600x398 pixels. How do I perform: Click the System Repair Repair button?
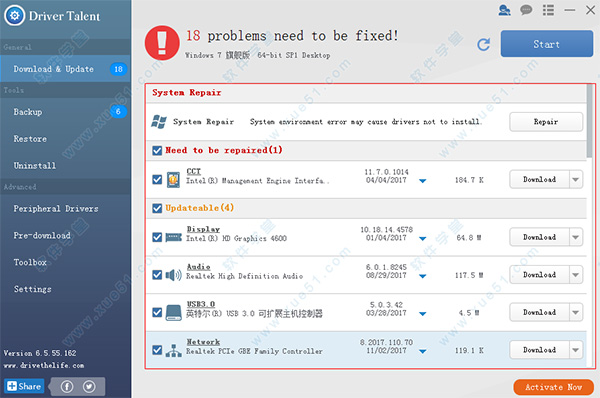coord(546,122)
